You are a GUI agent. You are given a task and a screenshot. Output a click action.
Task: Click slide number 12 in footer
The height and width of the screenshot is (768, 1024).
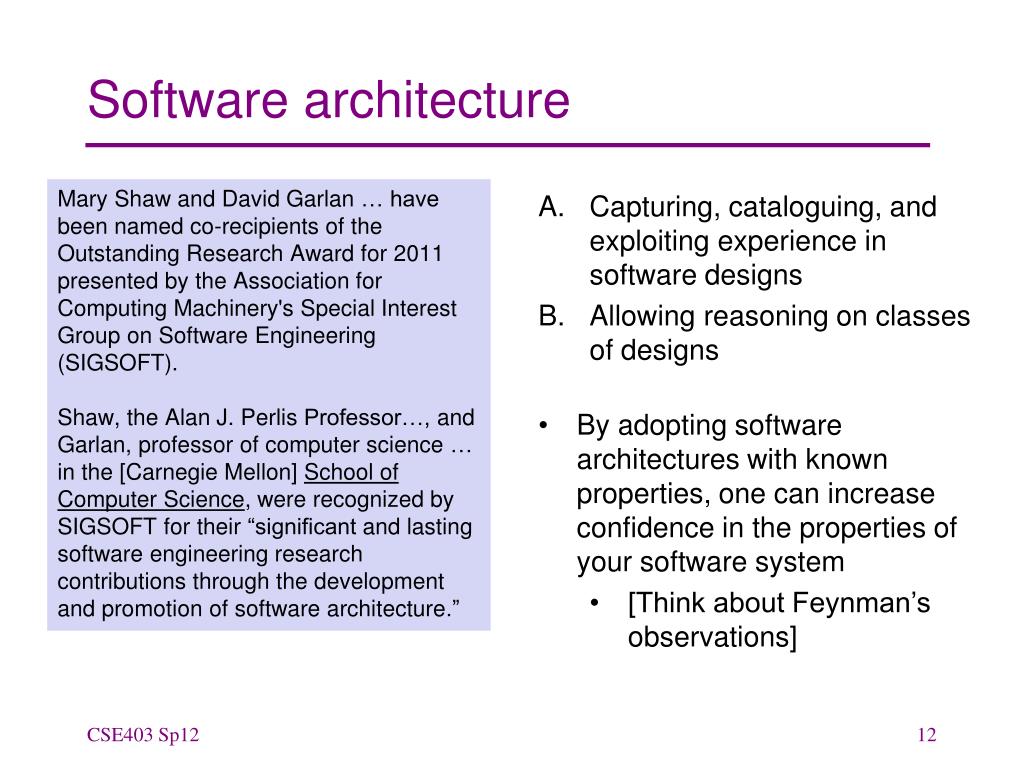[927, 735]
